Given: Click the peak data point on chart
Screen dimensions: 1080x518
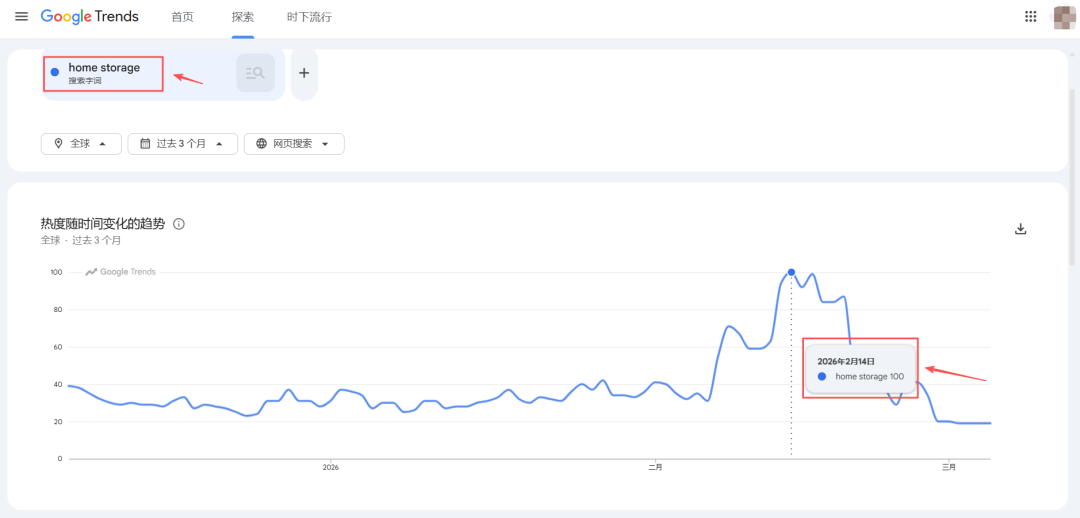Looking at the screenshot, I should [x=791, y=272].
